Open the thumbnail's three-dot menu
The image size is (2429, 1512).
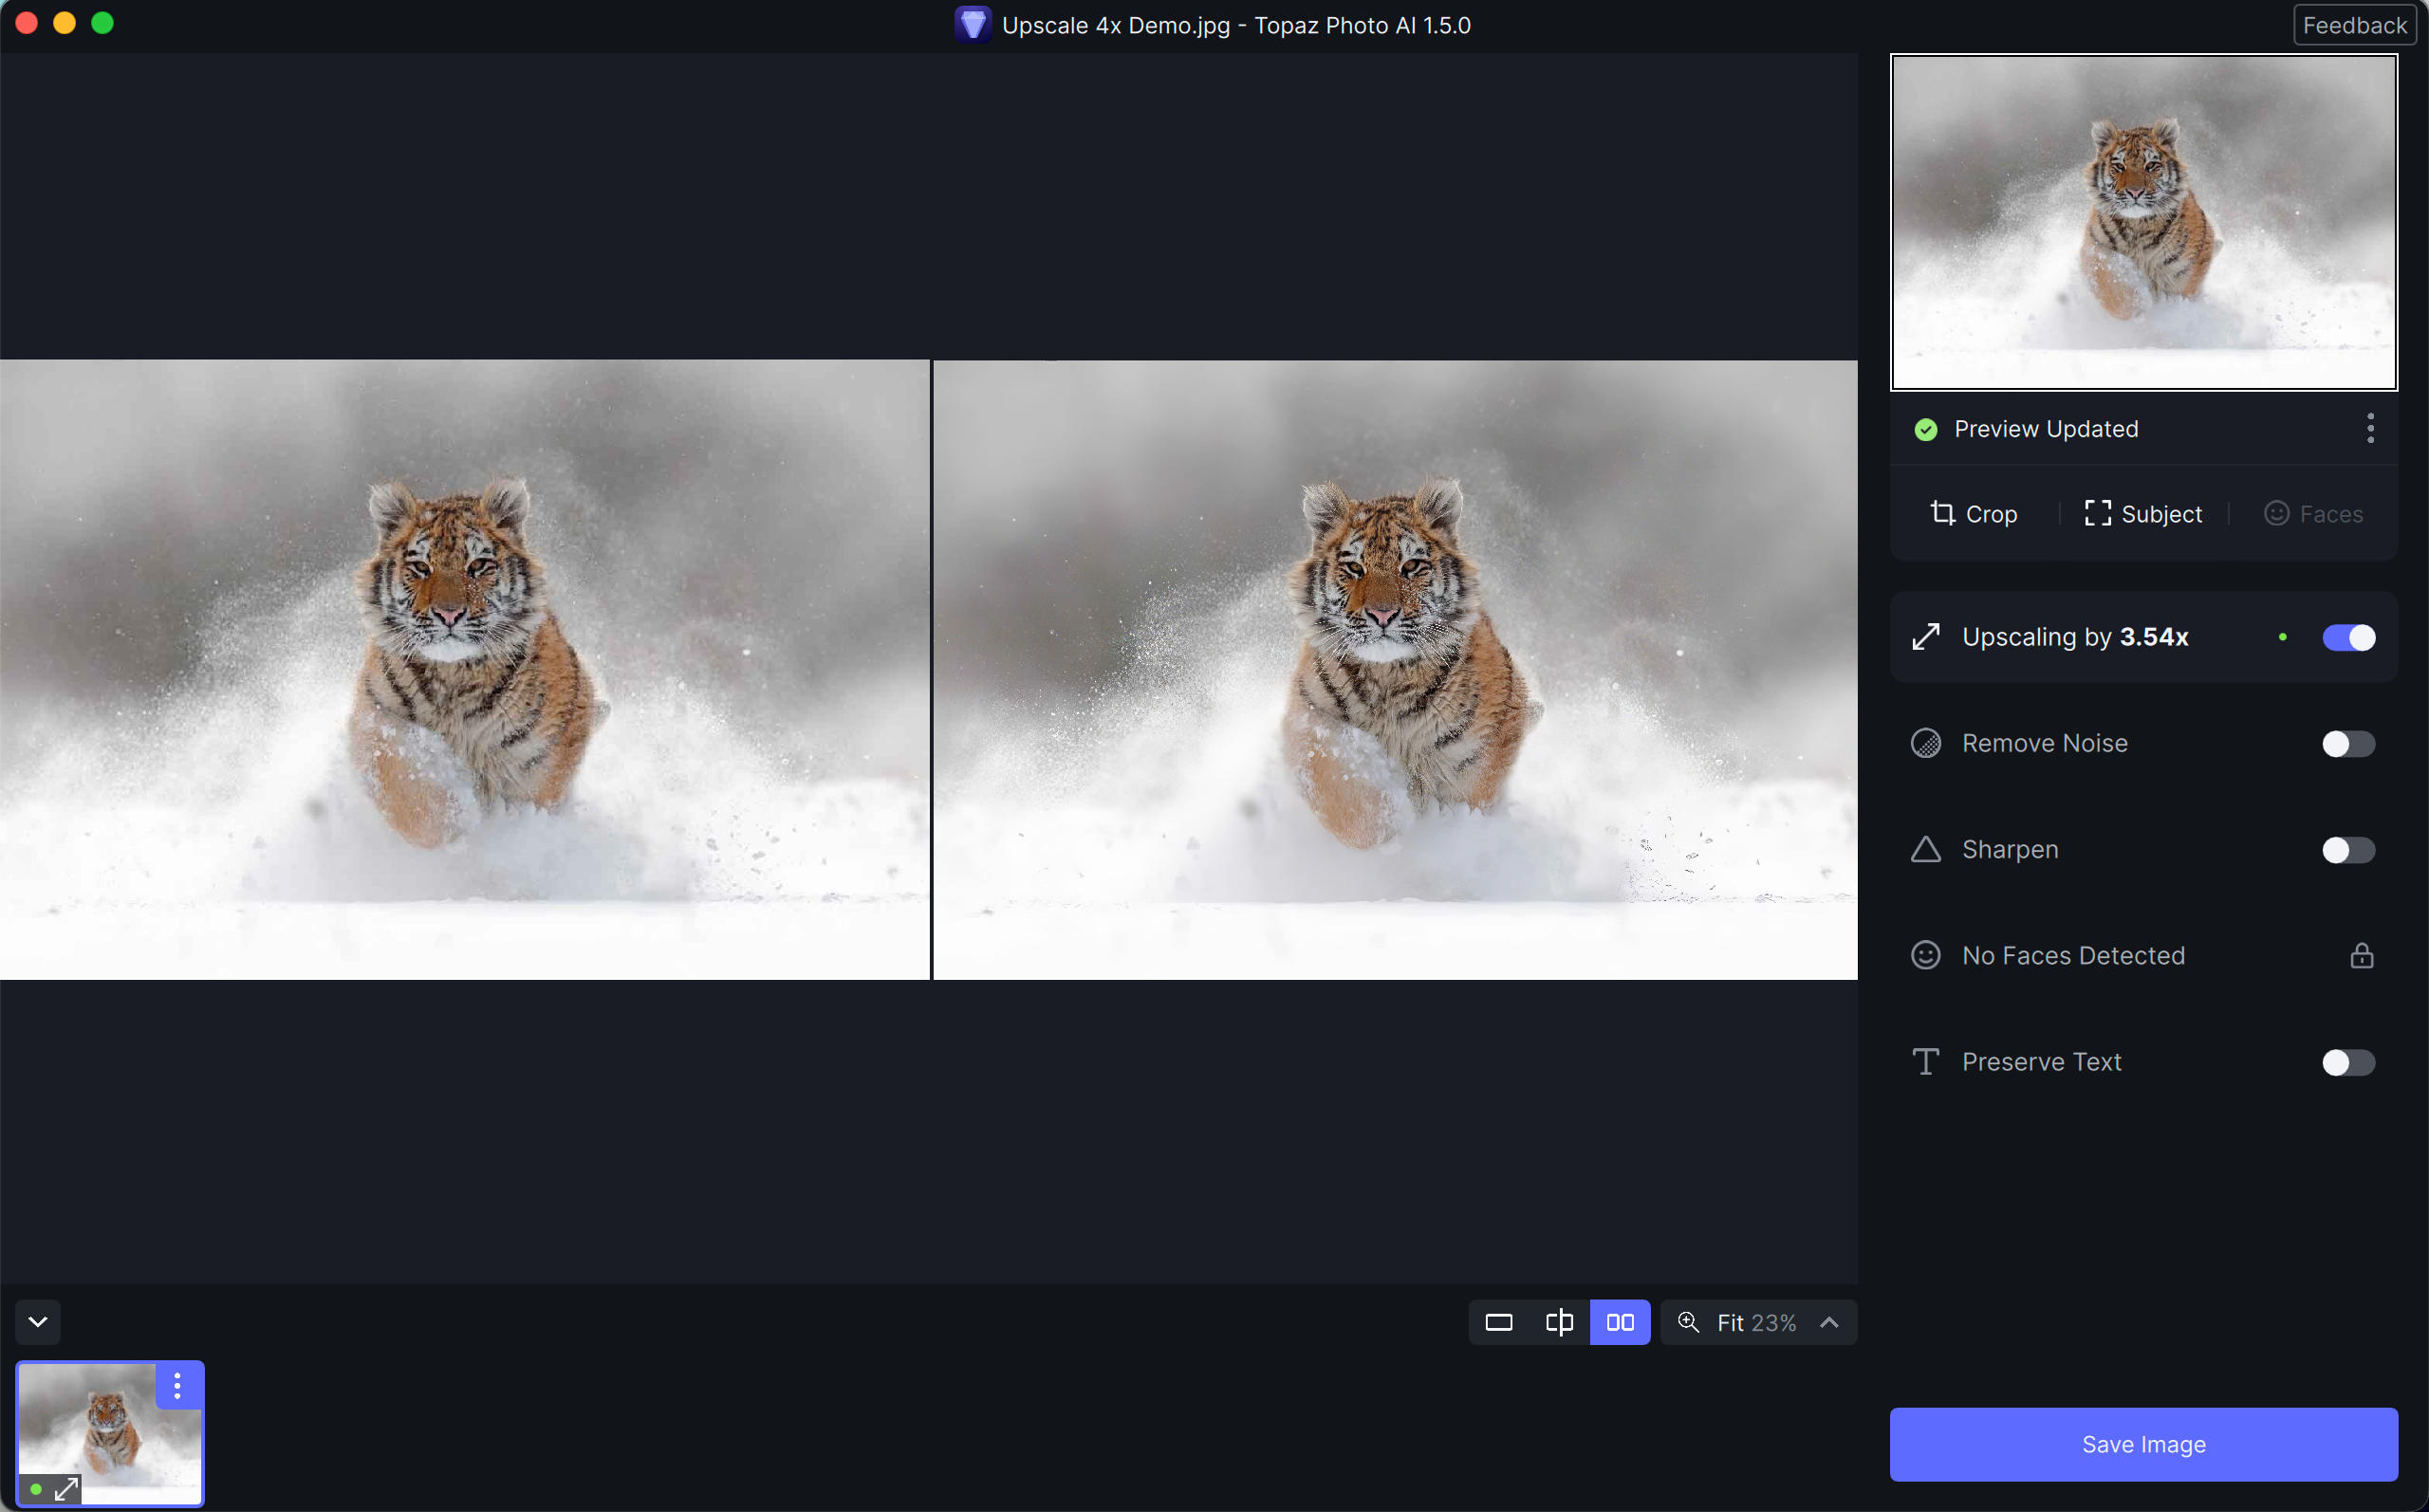[177, 1385]
